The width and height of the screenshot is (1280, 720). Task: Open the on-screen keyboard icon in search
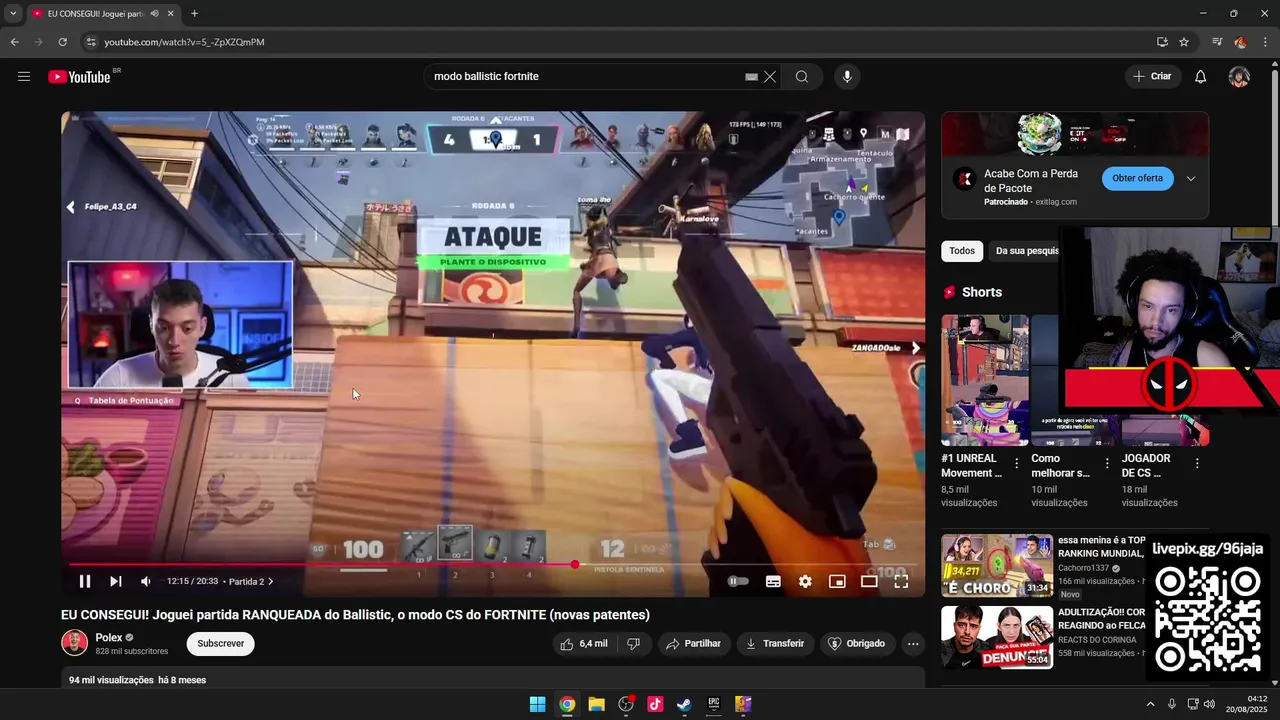(751, 77)
